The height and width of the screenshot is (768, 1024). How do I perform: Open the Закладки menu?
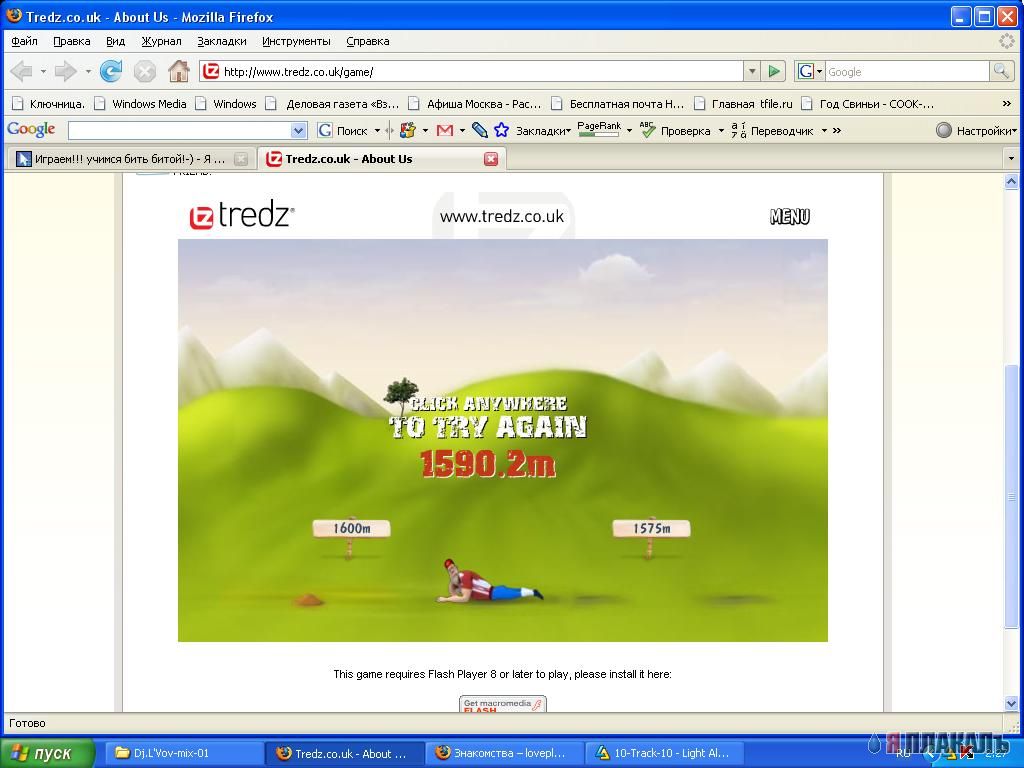pyautogui.click(x=221, y=41)
